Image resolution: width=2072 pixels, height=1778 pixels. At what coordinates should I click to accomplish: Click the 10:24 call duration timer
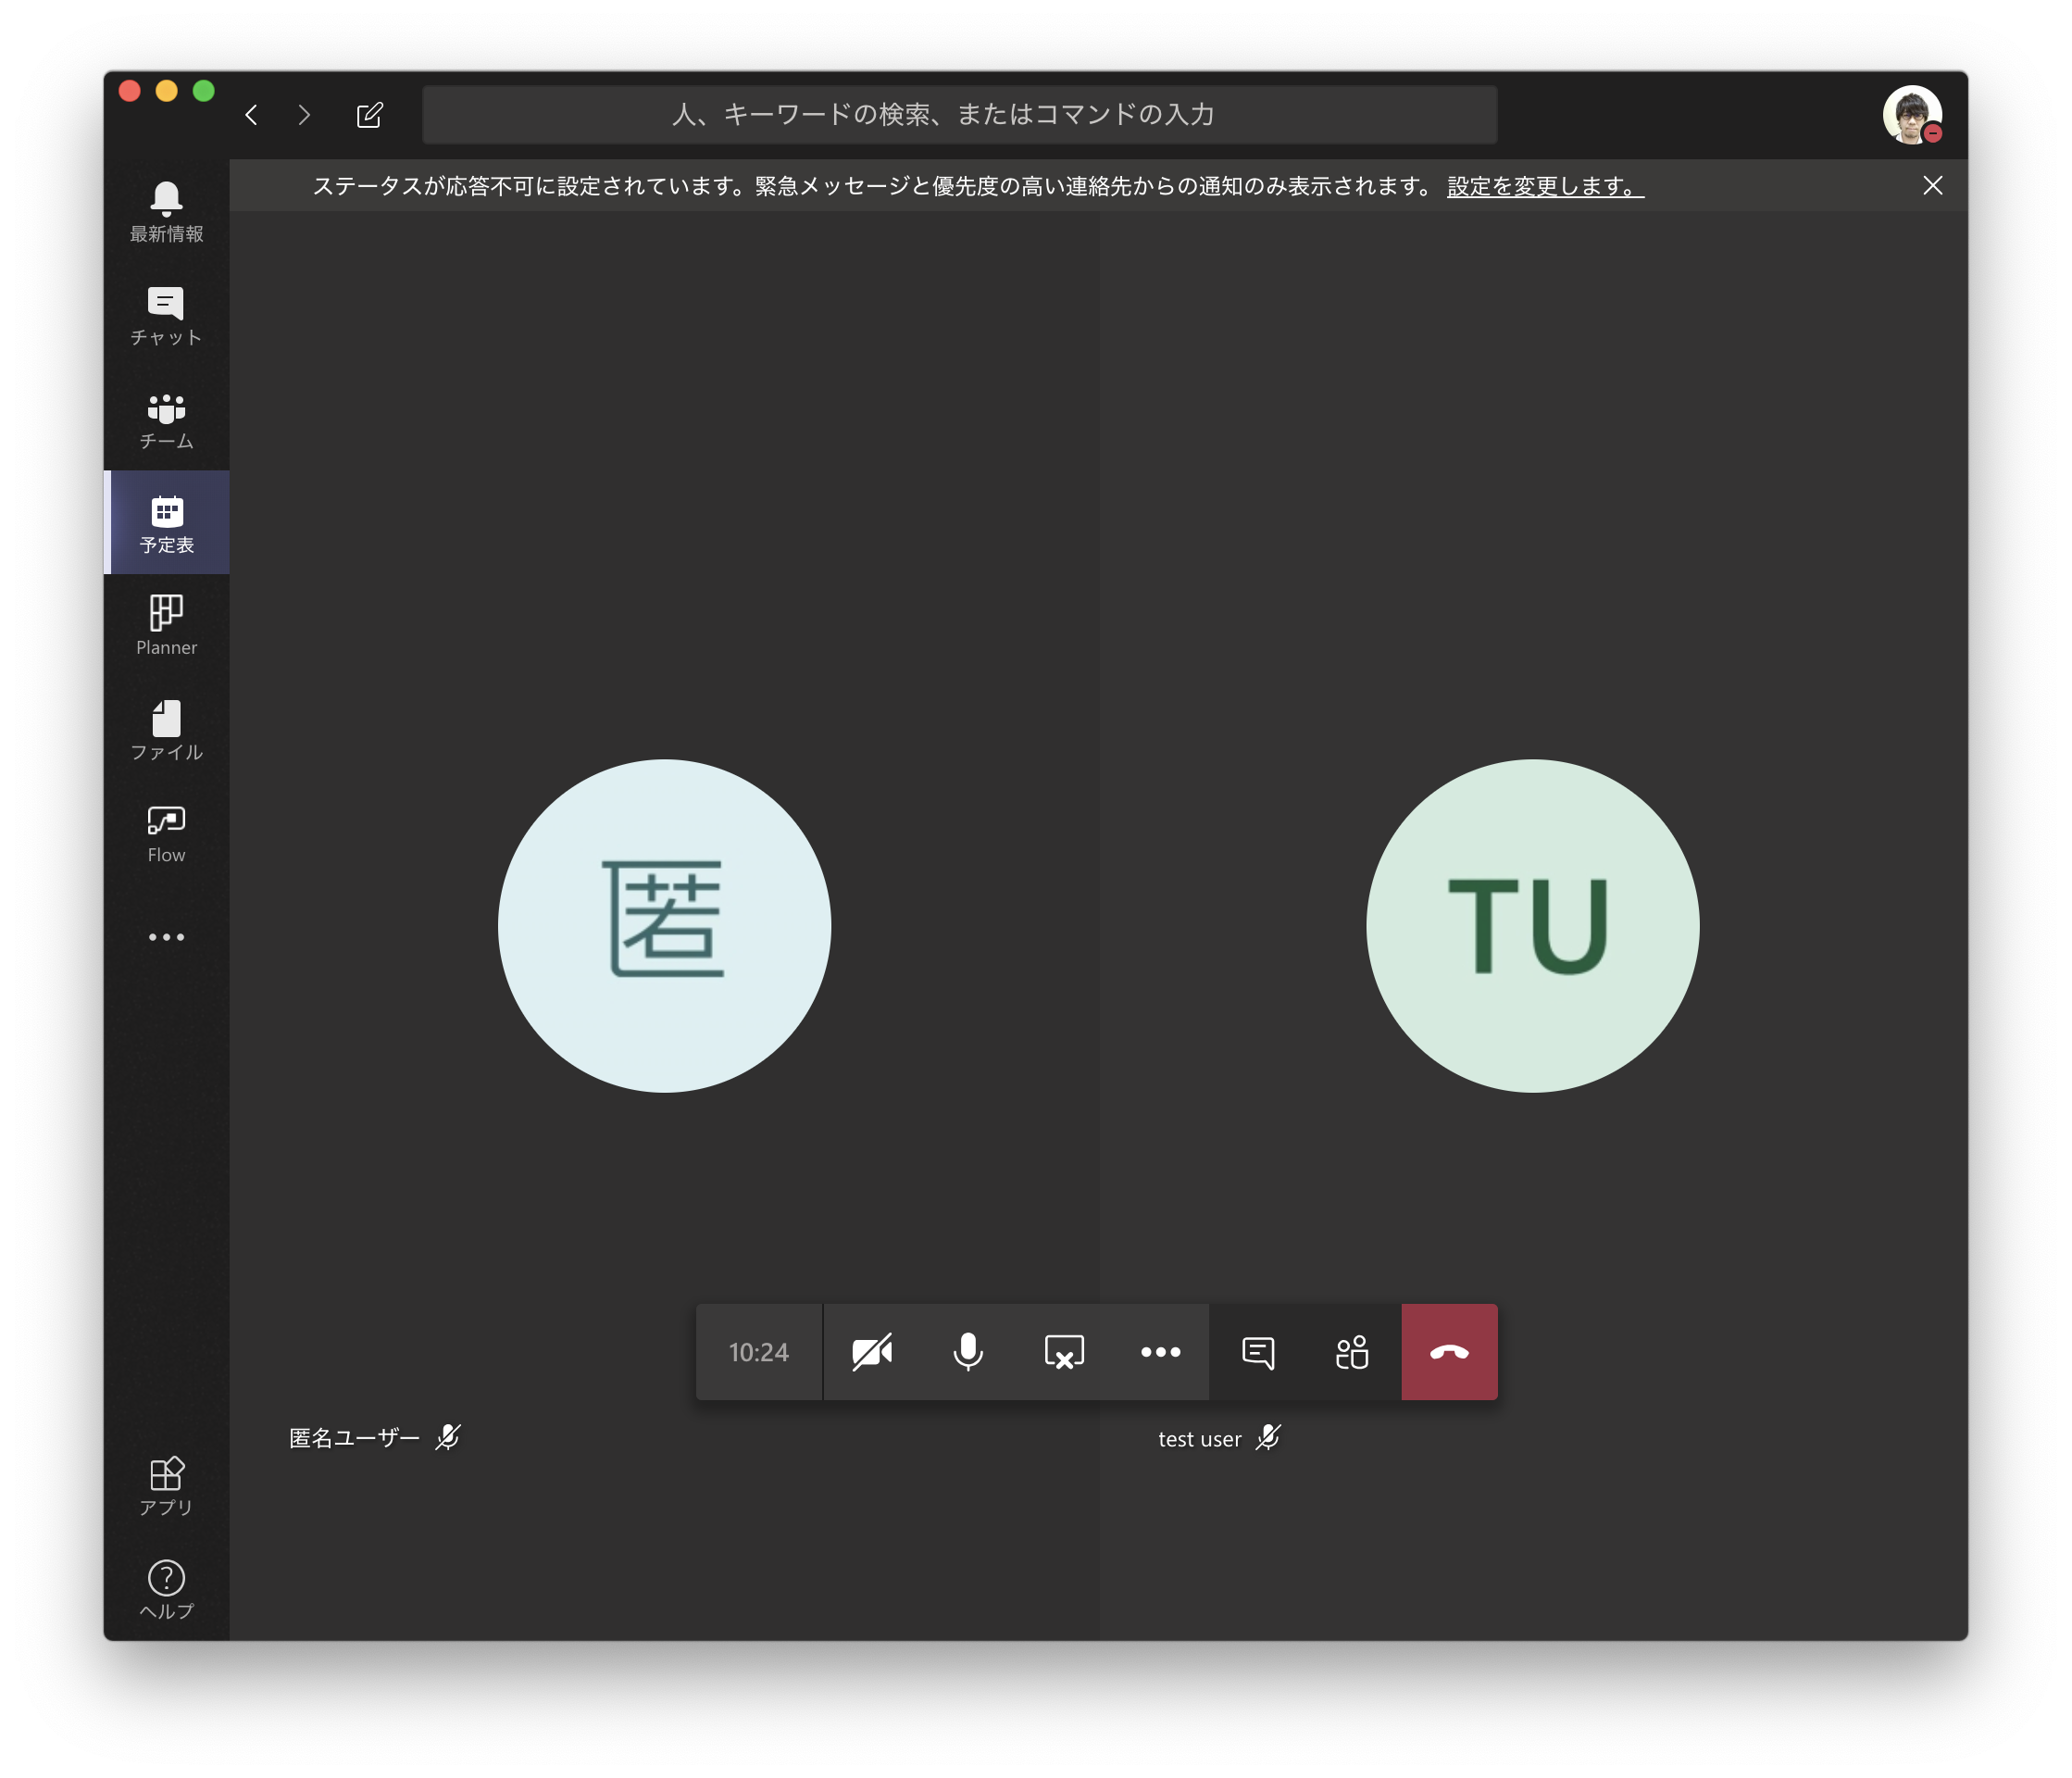tap(759, 1352)
